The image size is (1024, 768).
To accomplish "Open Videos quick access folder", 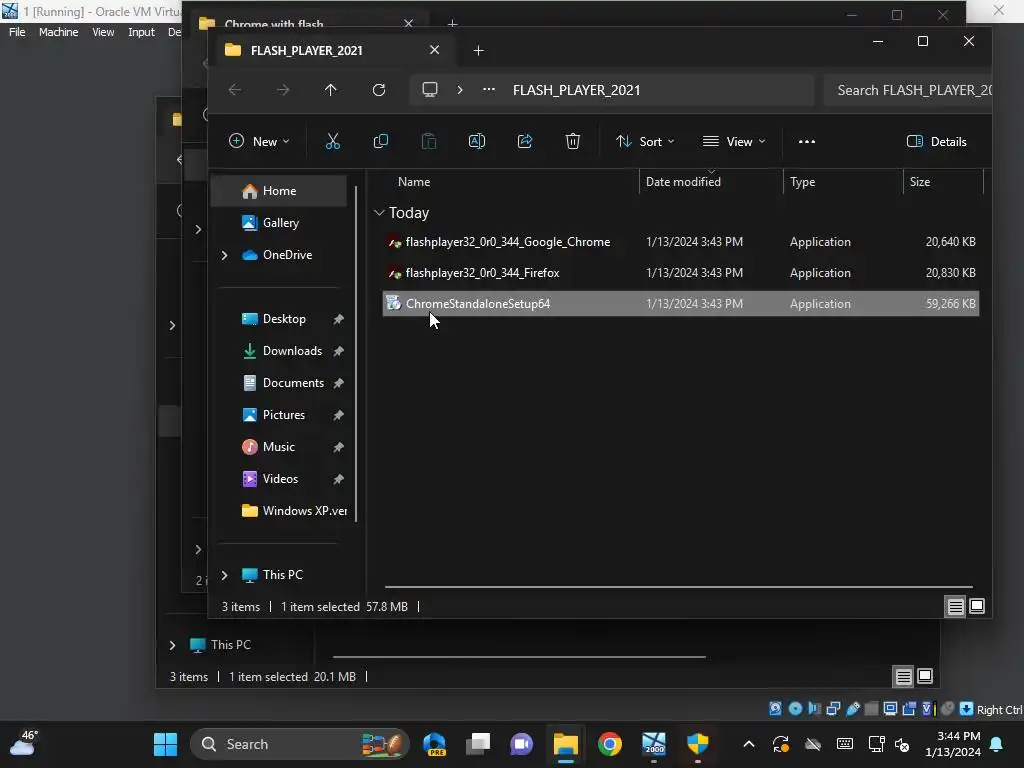I will [x=280, y=479].
